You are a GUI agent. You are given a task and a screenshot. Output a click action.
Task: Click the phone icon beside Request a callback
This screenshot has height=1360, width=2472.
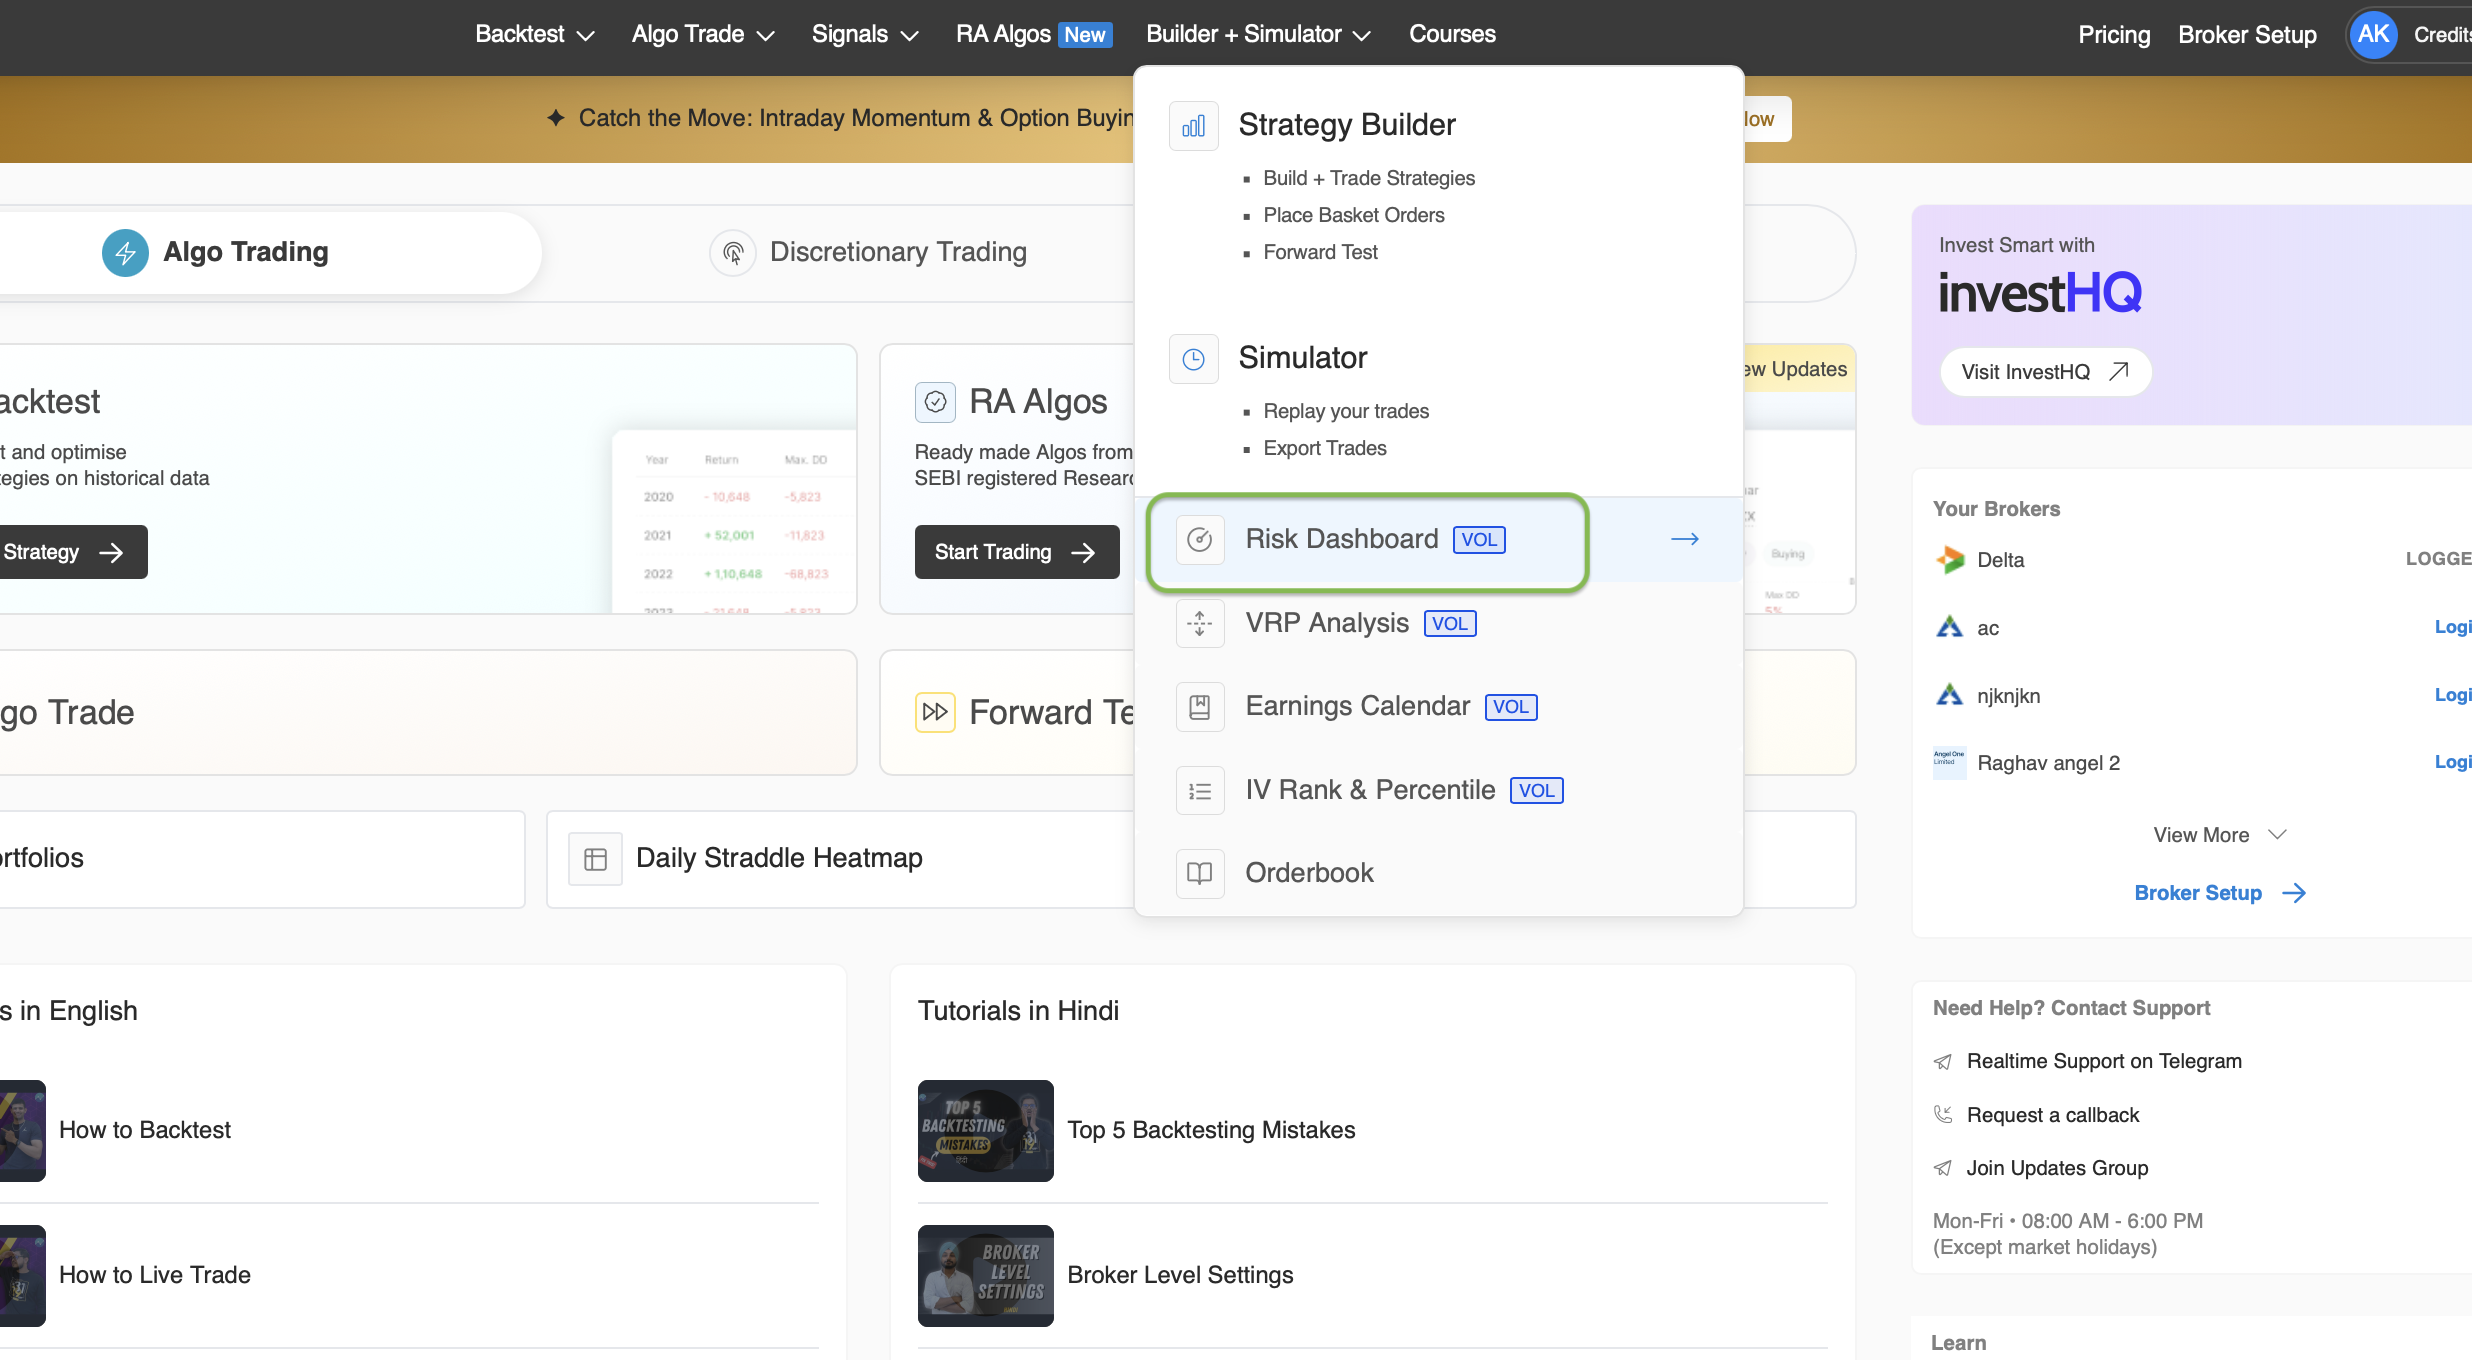tap(1943, 1115)
